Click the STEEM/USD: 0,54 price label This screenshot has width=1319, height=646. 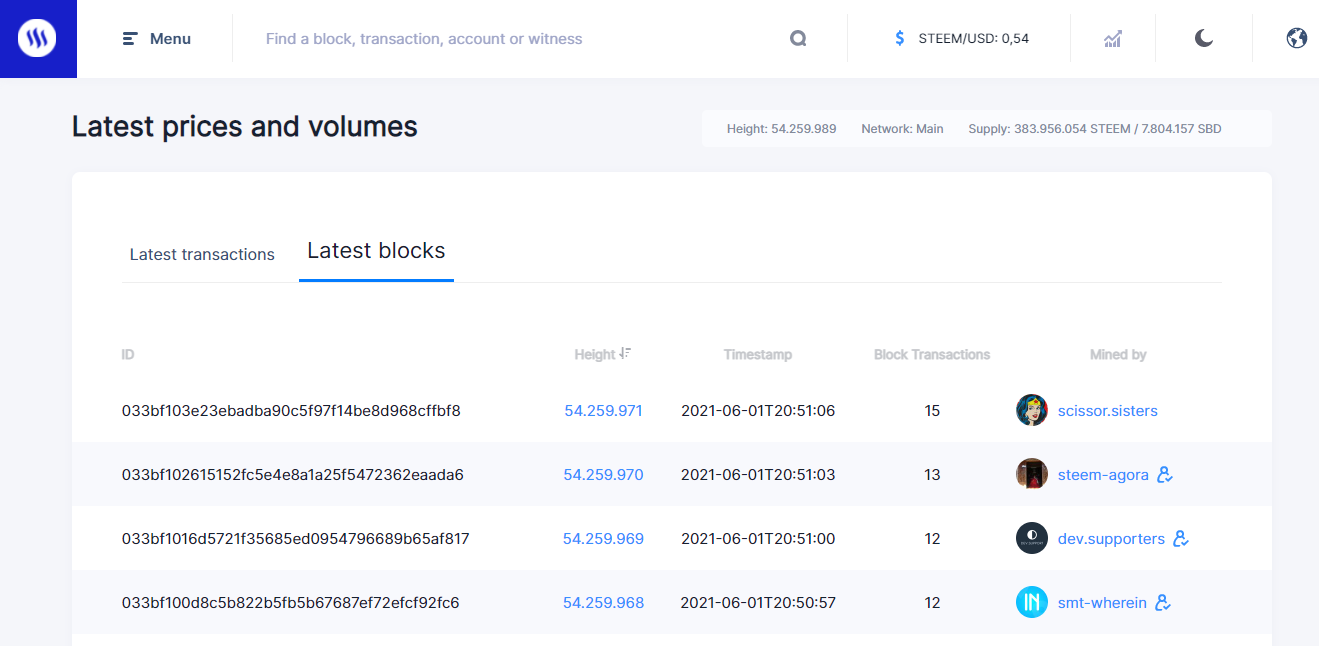click(x=974, y=39)
